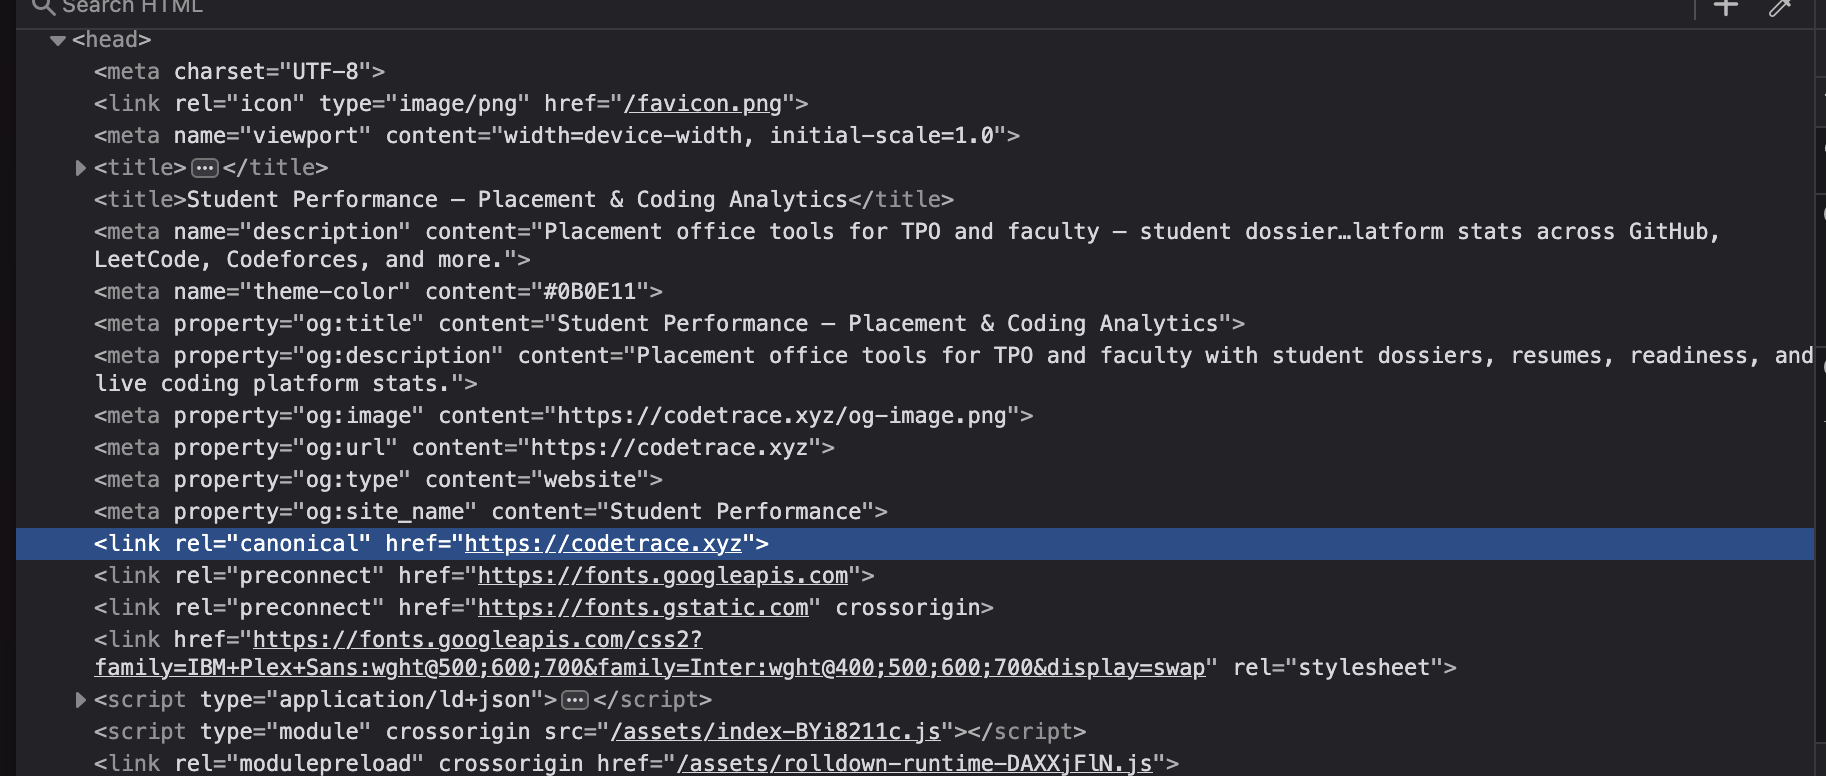Screen dimensions: 1826x776
Task: Click the ellipsis badge inside the collapsed title
Action: (x=204, y=168)
